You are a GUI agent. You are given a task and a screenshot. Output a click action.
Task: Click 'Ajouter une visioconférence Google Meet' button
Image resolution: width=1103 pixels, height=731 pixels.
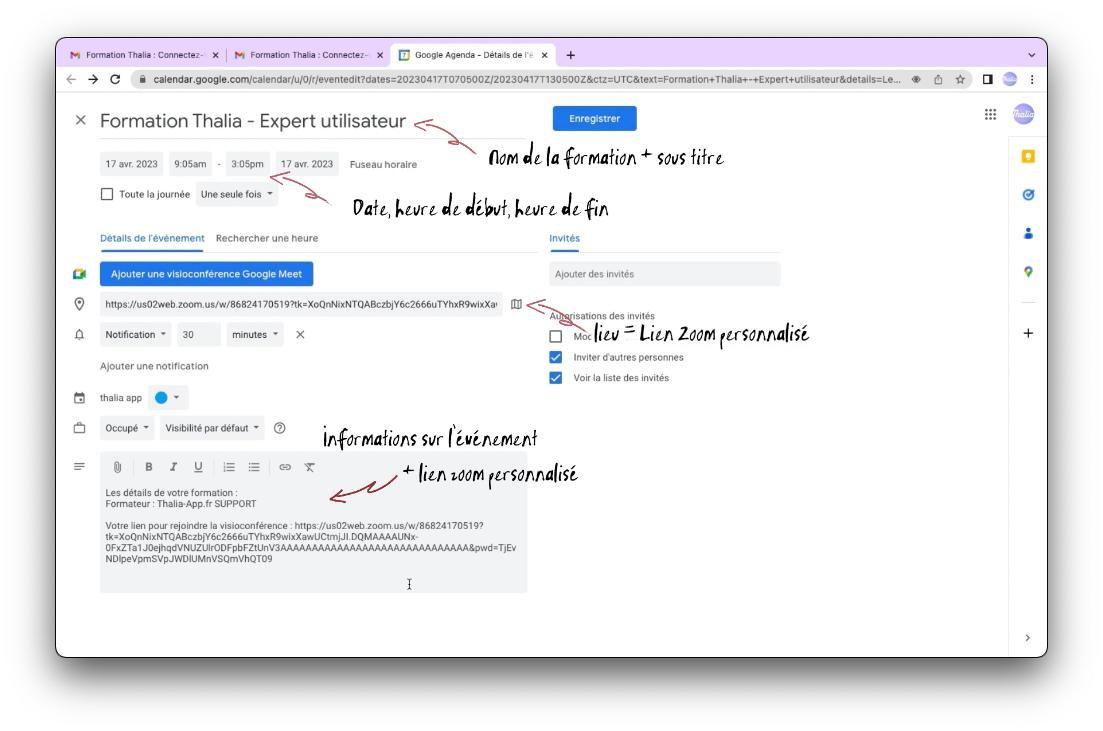coord(206,274)
